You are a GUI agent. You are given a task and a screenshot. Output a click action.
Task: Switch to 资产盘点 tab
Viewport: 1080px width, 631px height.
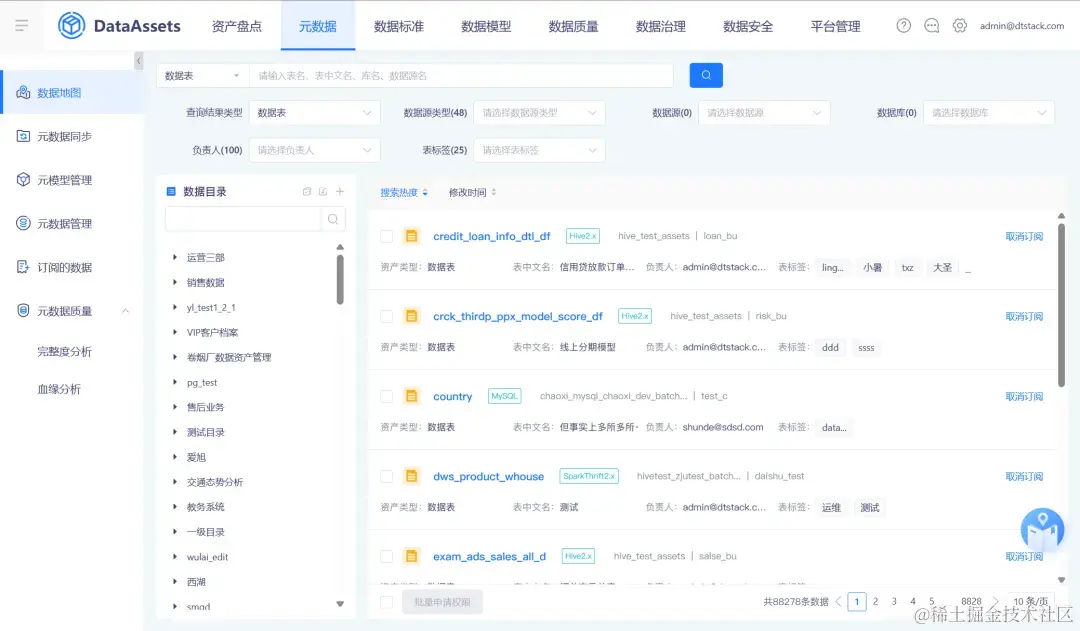click(236, 26)
